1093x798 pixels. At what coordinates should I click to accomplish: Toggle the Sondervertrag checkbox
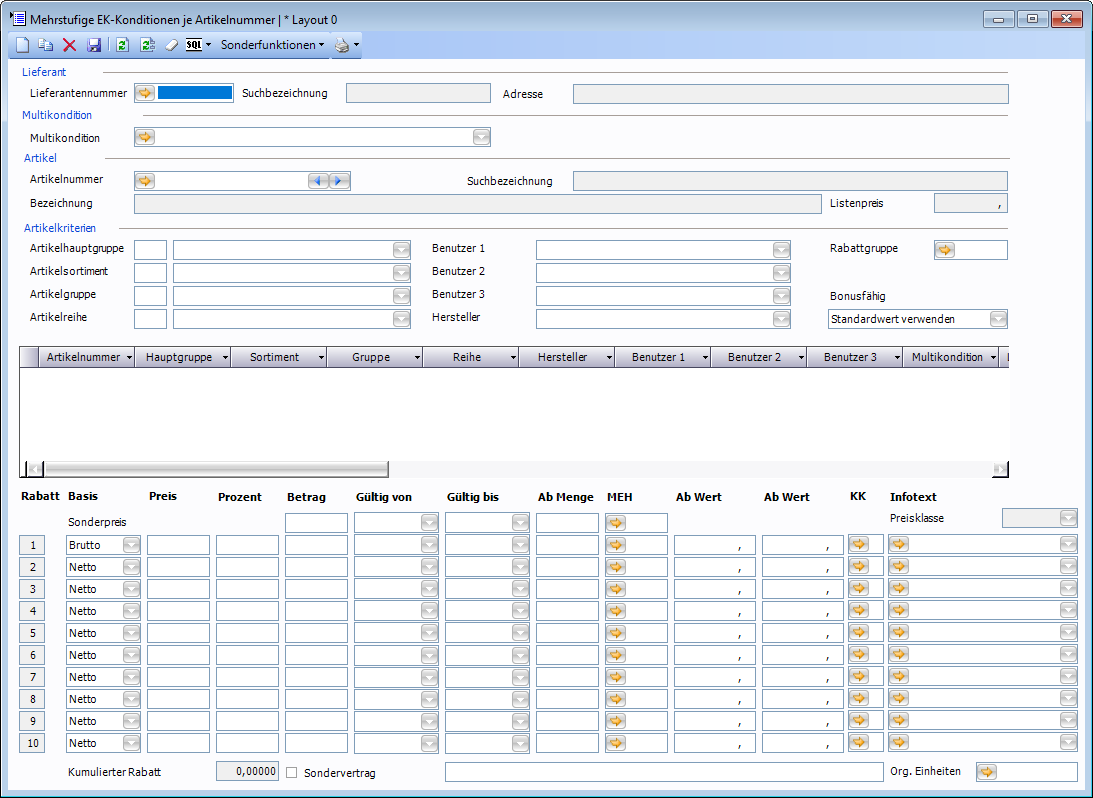293,773
